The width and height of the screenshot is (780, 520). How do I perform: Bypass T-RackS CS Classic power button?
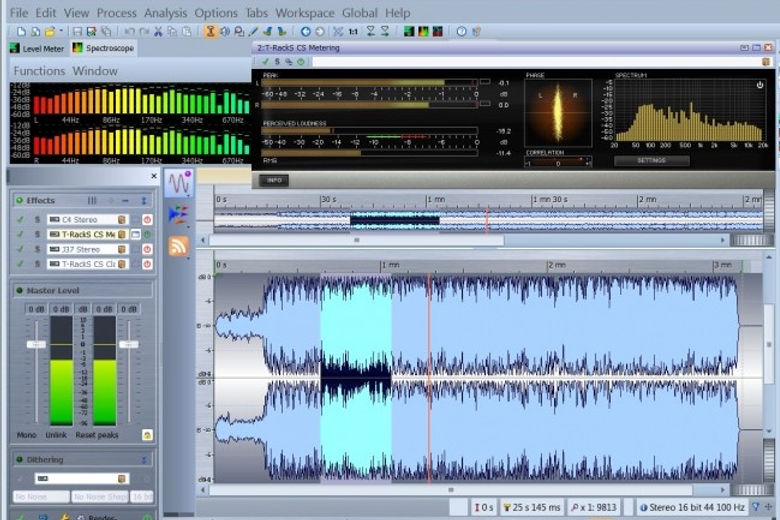(147, 264)
